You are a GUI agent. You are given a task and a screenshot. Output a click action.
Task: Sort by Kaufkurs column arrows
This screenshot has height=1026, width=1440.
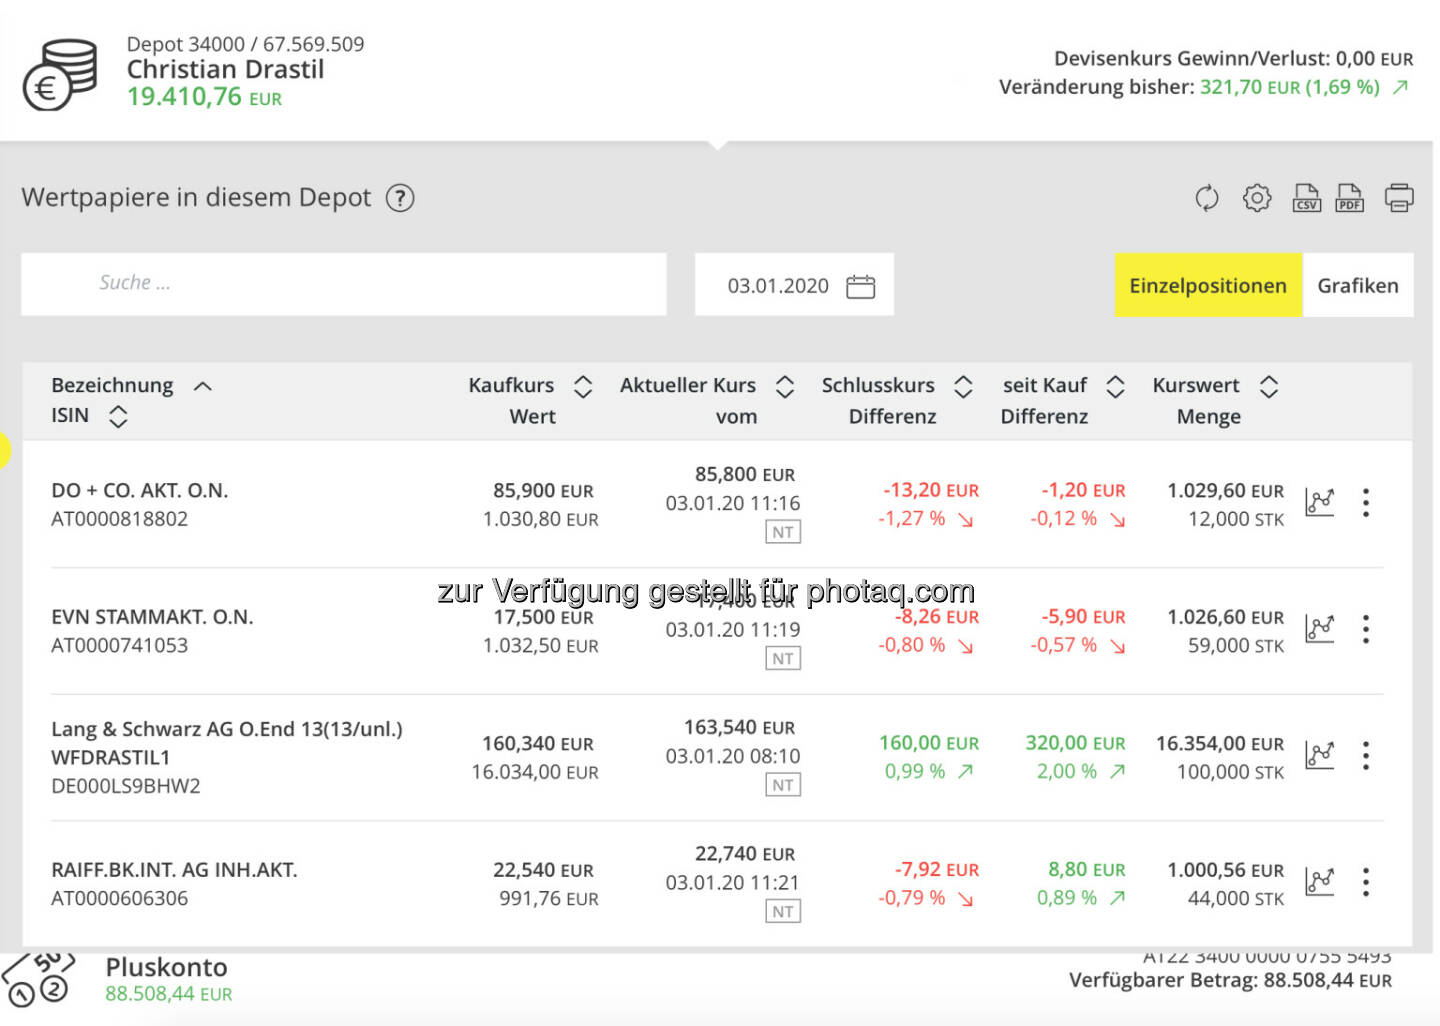click(583, 387)
